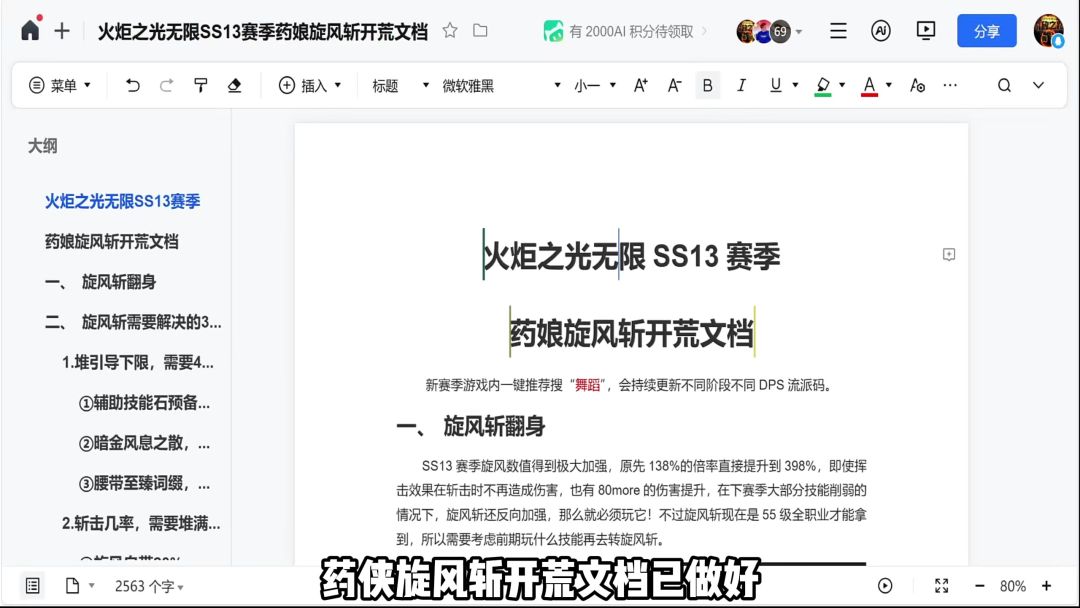Screen dimensions: 1080x608
Task: Click the format painter icon
Action: click(x=200, y=85)
